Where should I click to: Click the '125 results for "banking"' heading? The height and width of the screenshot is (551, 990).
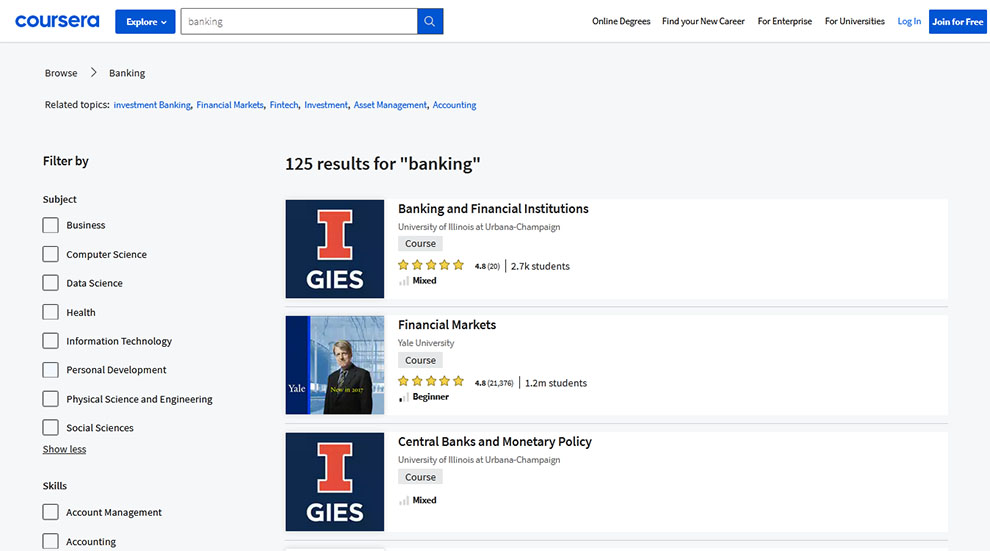point(383,164)
